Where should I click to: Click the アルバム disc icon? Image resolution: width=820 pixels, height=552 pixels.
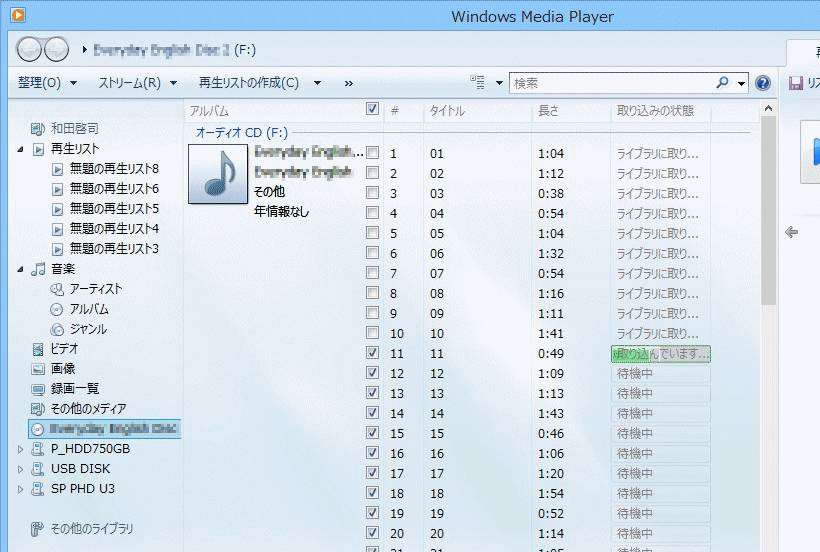click(x=56, y=309)
